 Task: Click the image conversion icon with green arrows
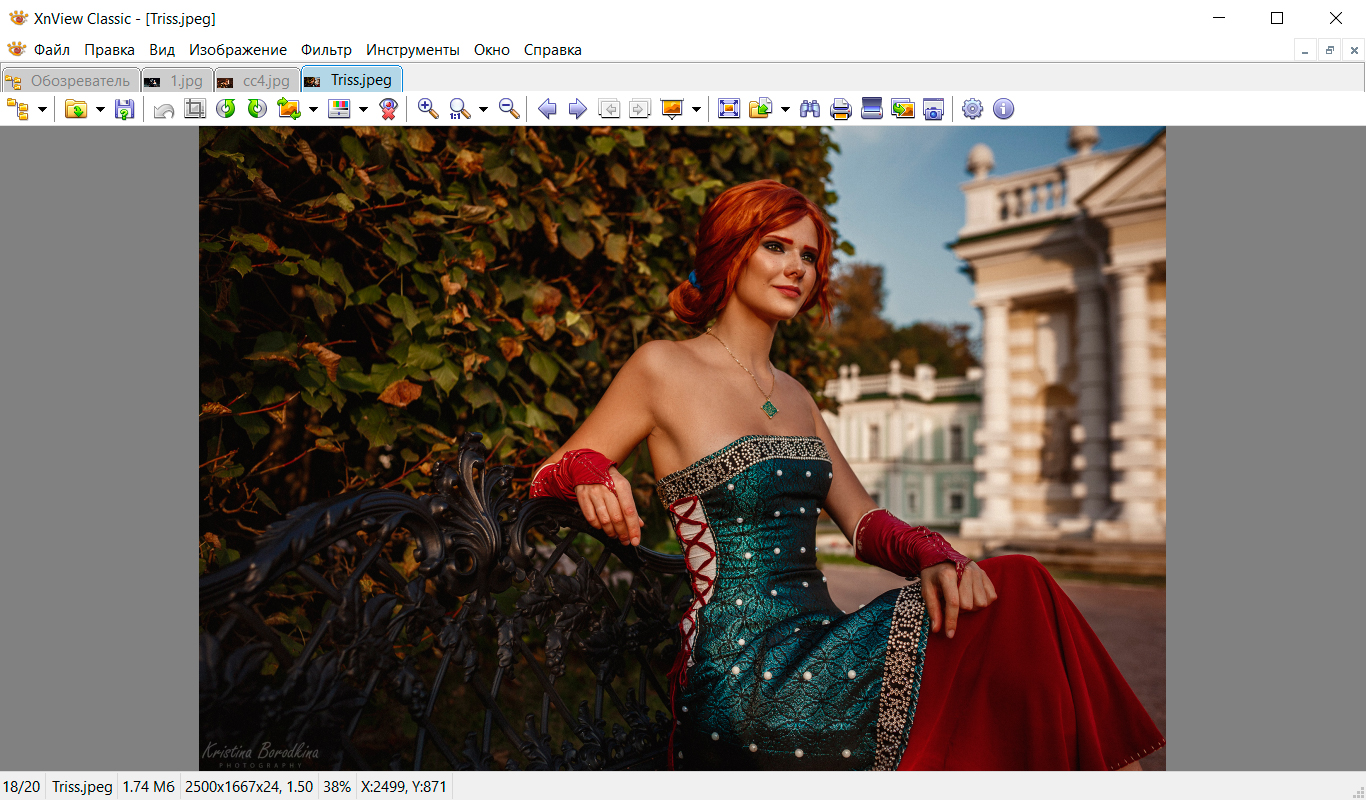[x=290, y=109]
